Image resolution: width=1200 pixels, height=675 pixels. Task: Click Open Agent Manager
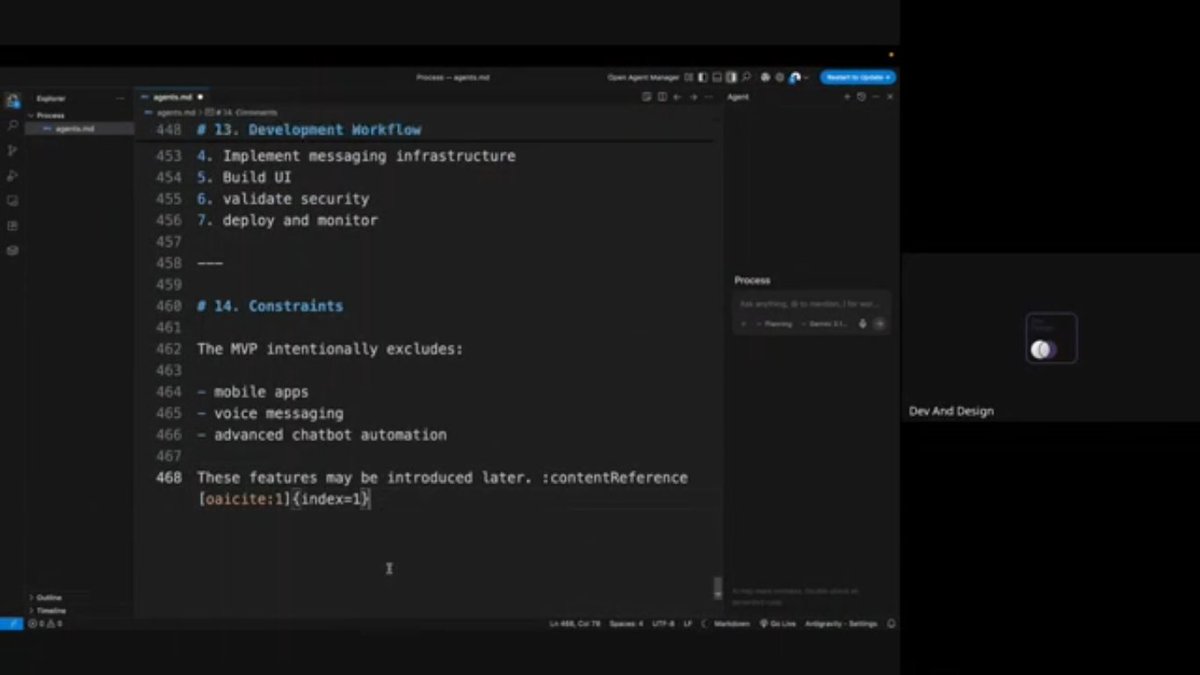[x=643, y=77]
